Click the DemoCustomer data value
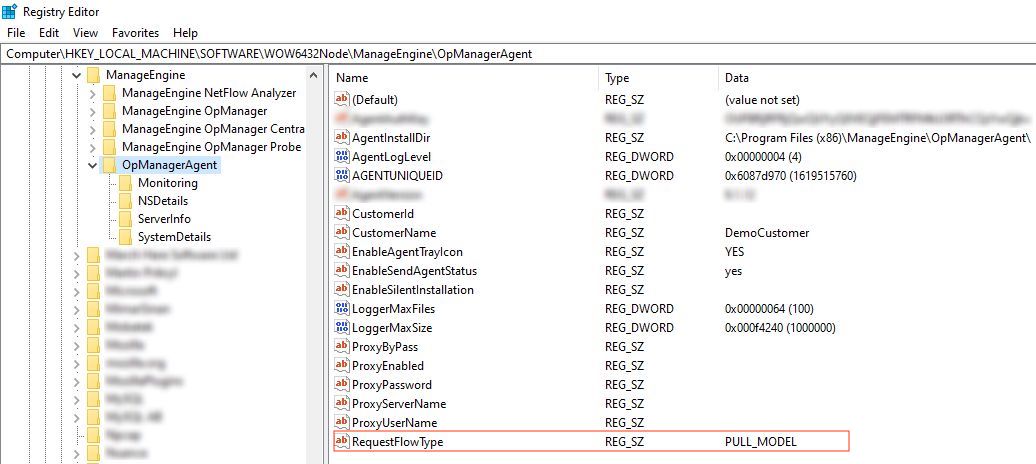 pyautogui.click(x=766, y=233)
